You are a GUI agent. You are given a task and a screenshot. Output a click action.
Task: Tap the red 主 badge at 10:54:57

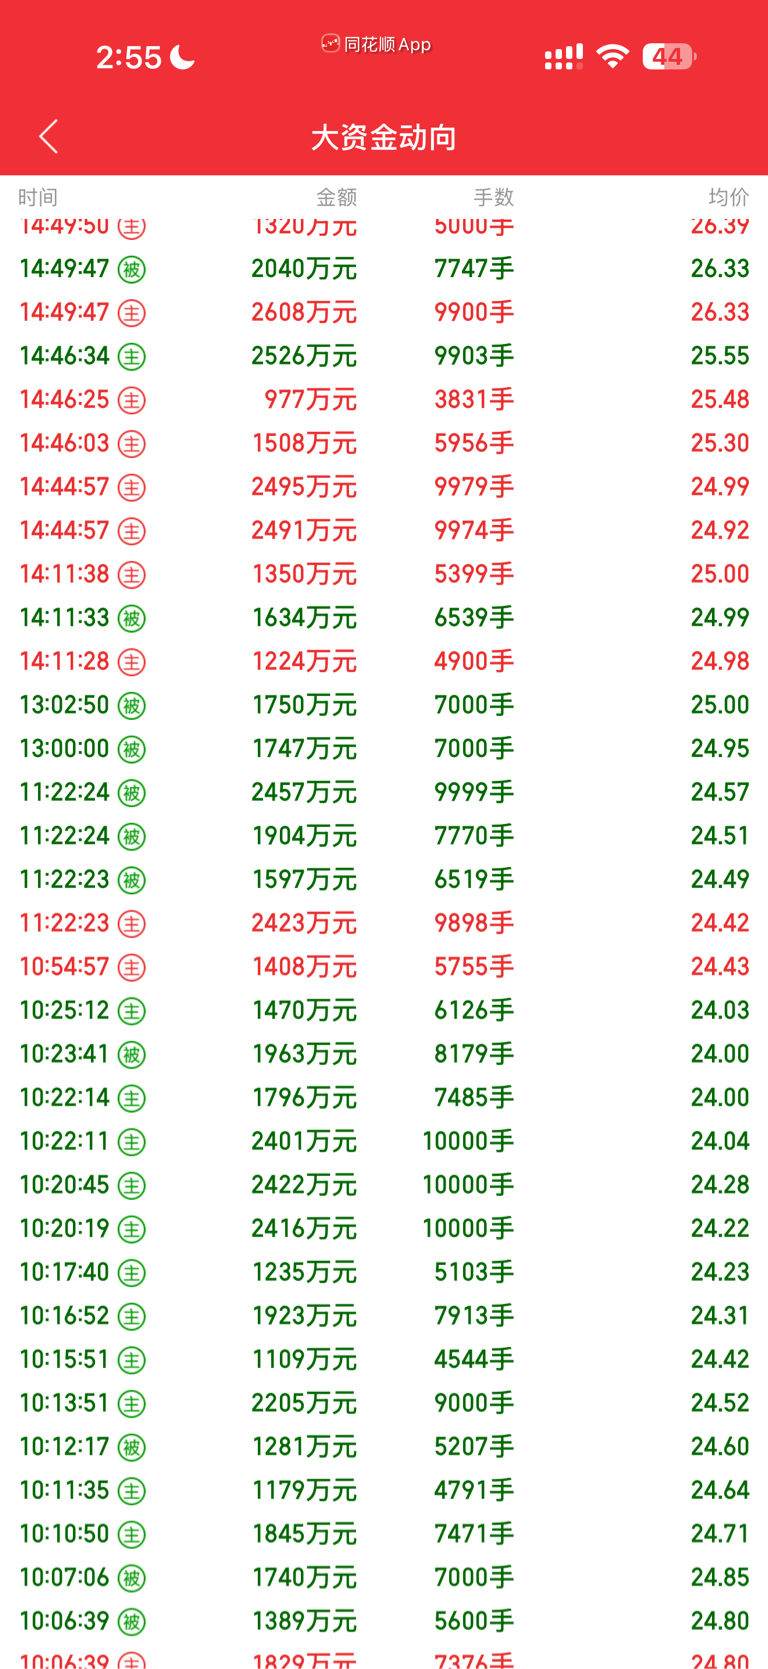tap(132, 967)
